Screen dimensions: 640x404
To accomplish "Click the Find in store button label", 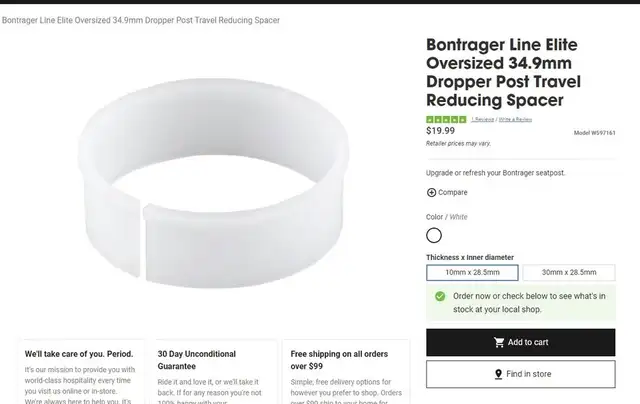I will (x=529, y=374).
